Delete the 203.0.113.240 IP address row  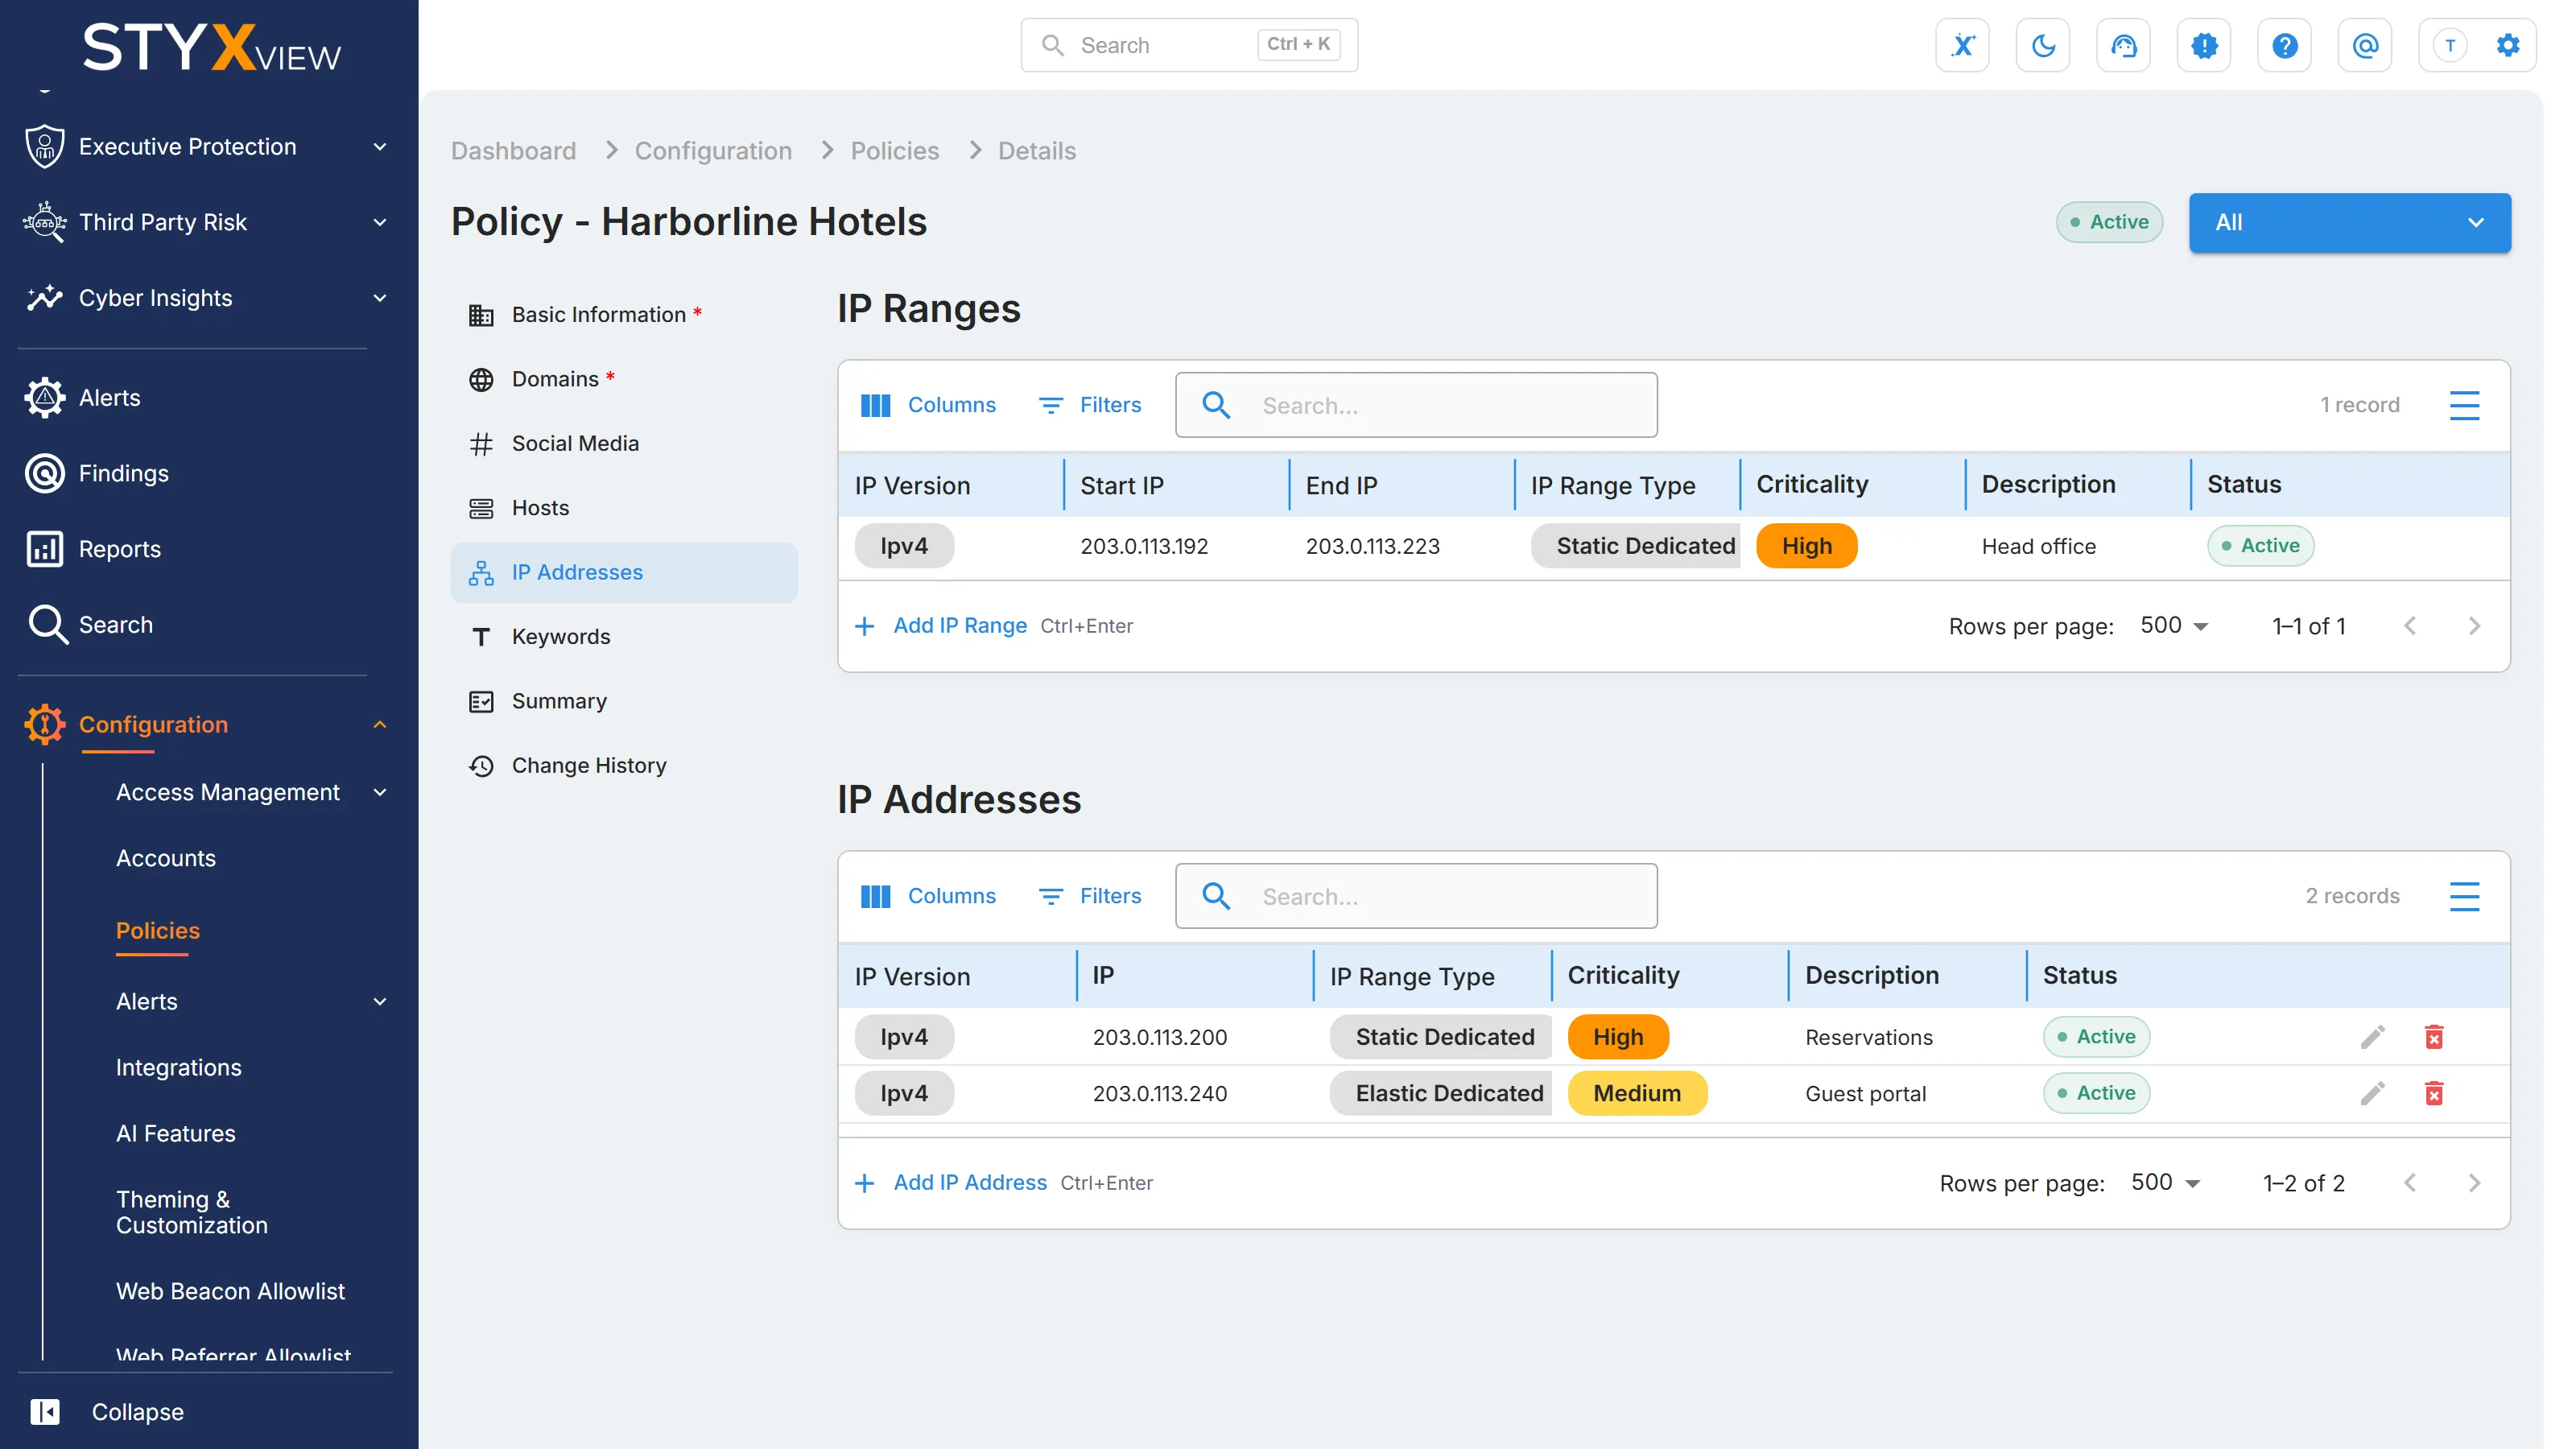(x=2434, y=1094)
